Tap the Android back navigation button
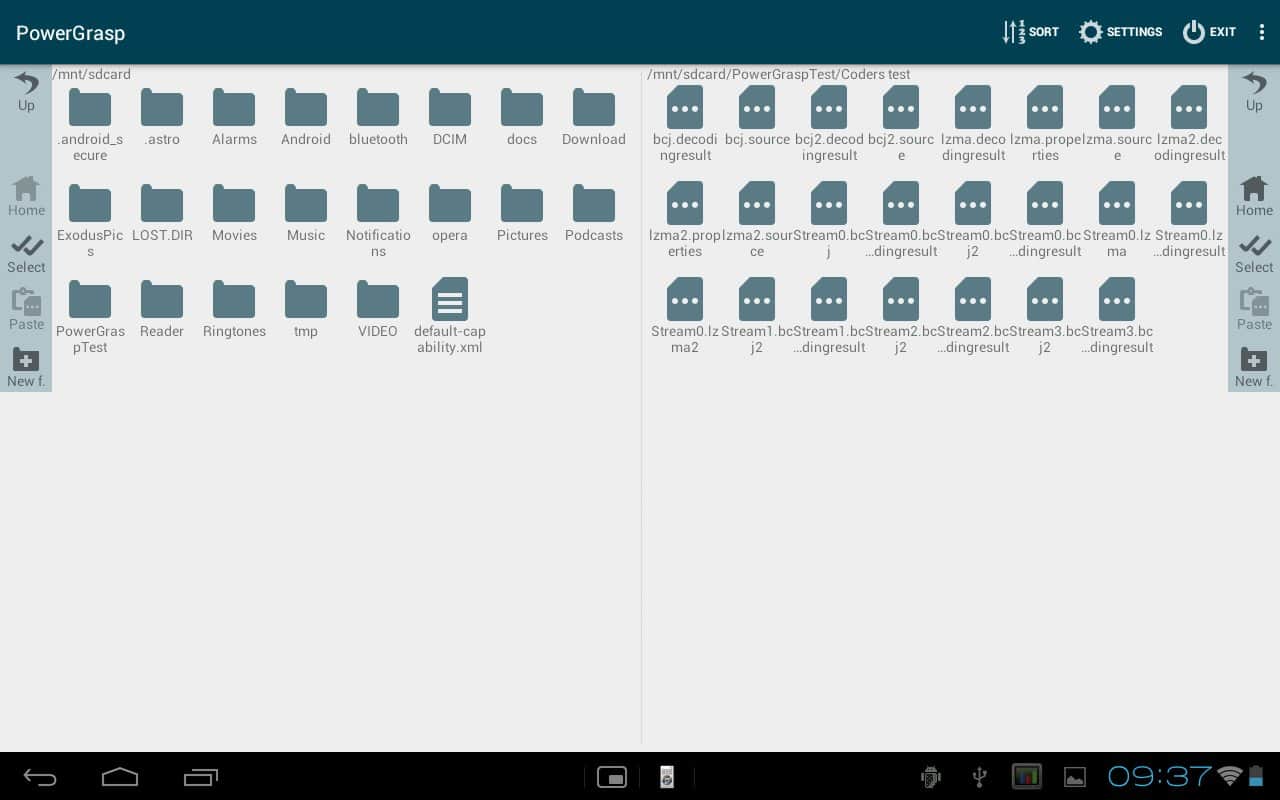 tap(40, 777)
